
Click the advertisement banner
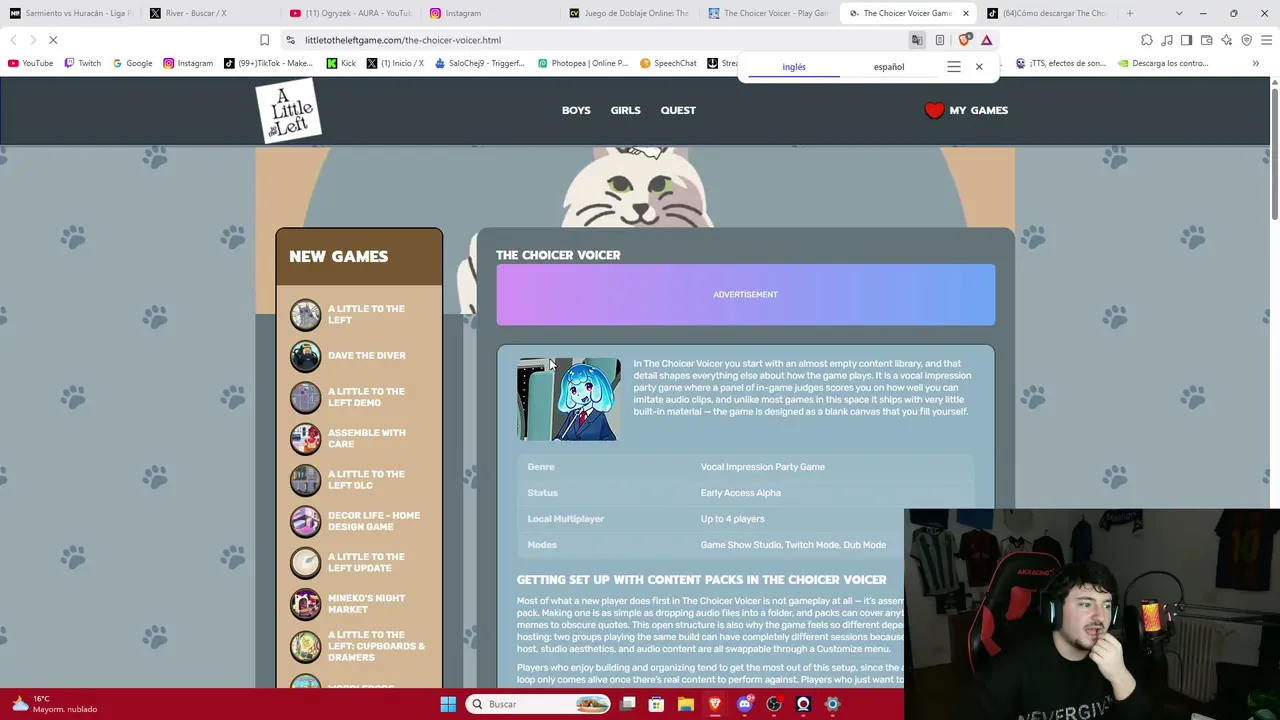coord(746,295)
